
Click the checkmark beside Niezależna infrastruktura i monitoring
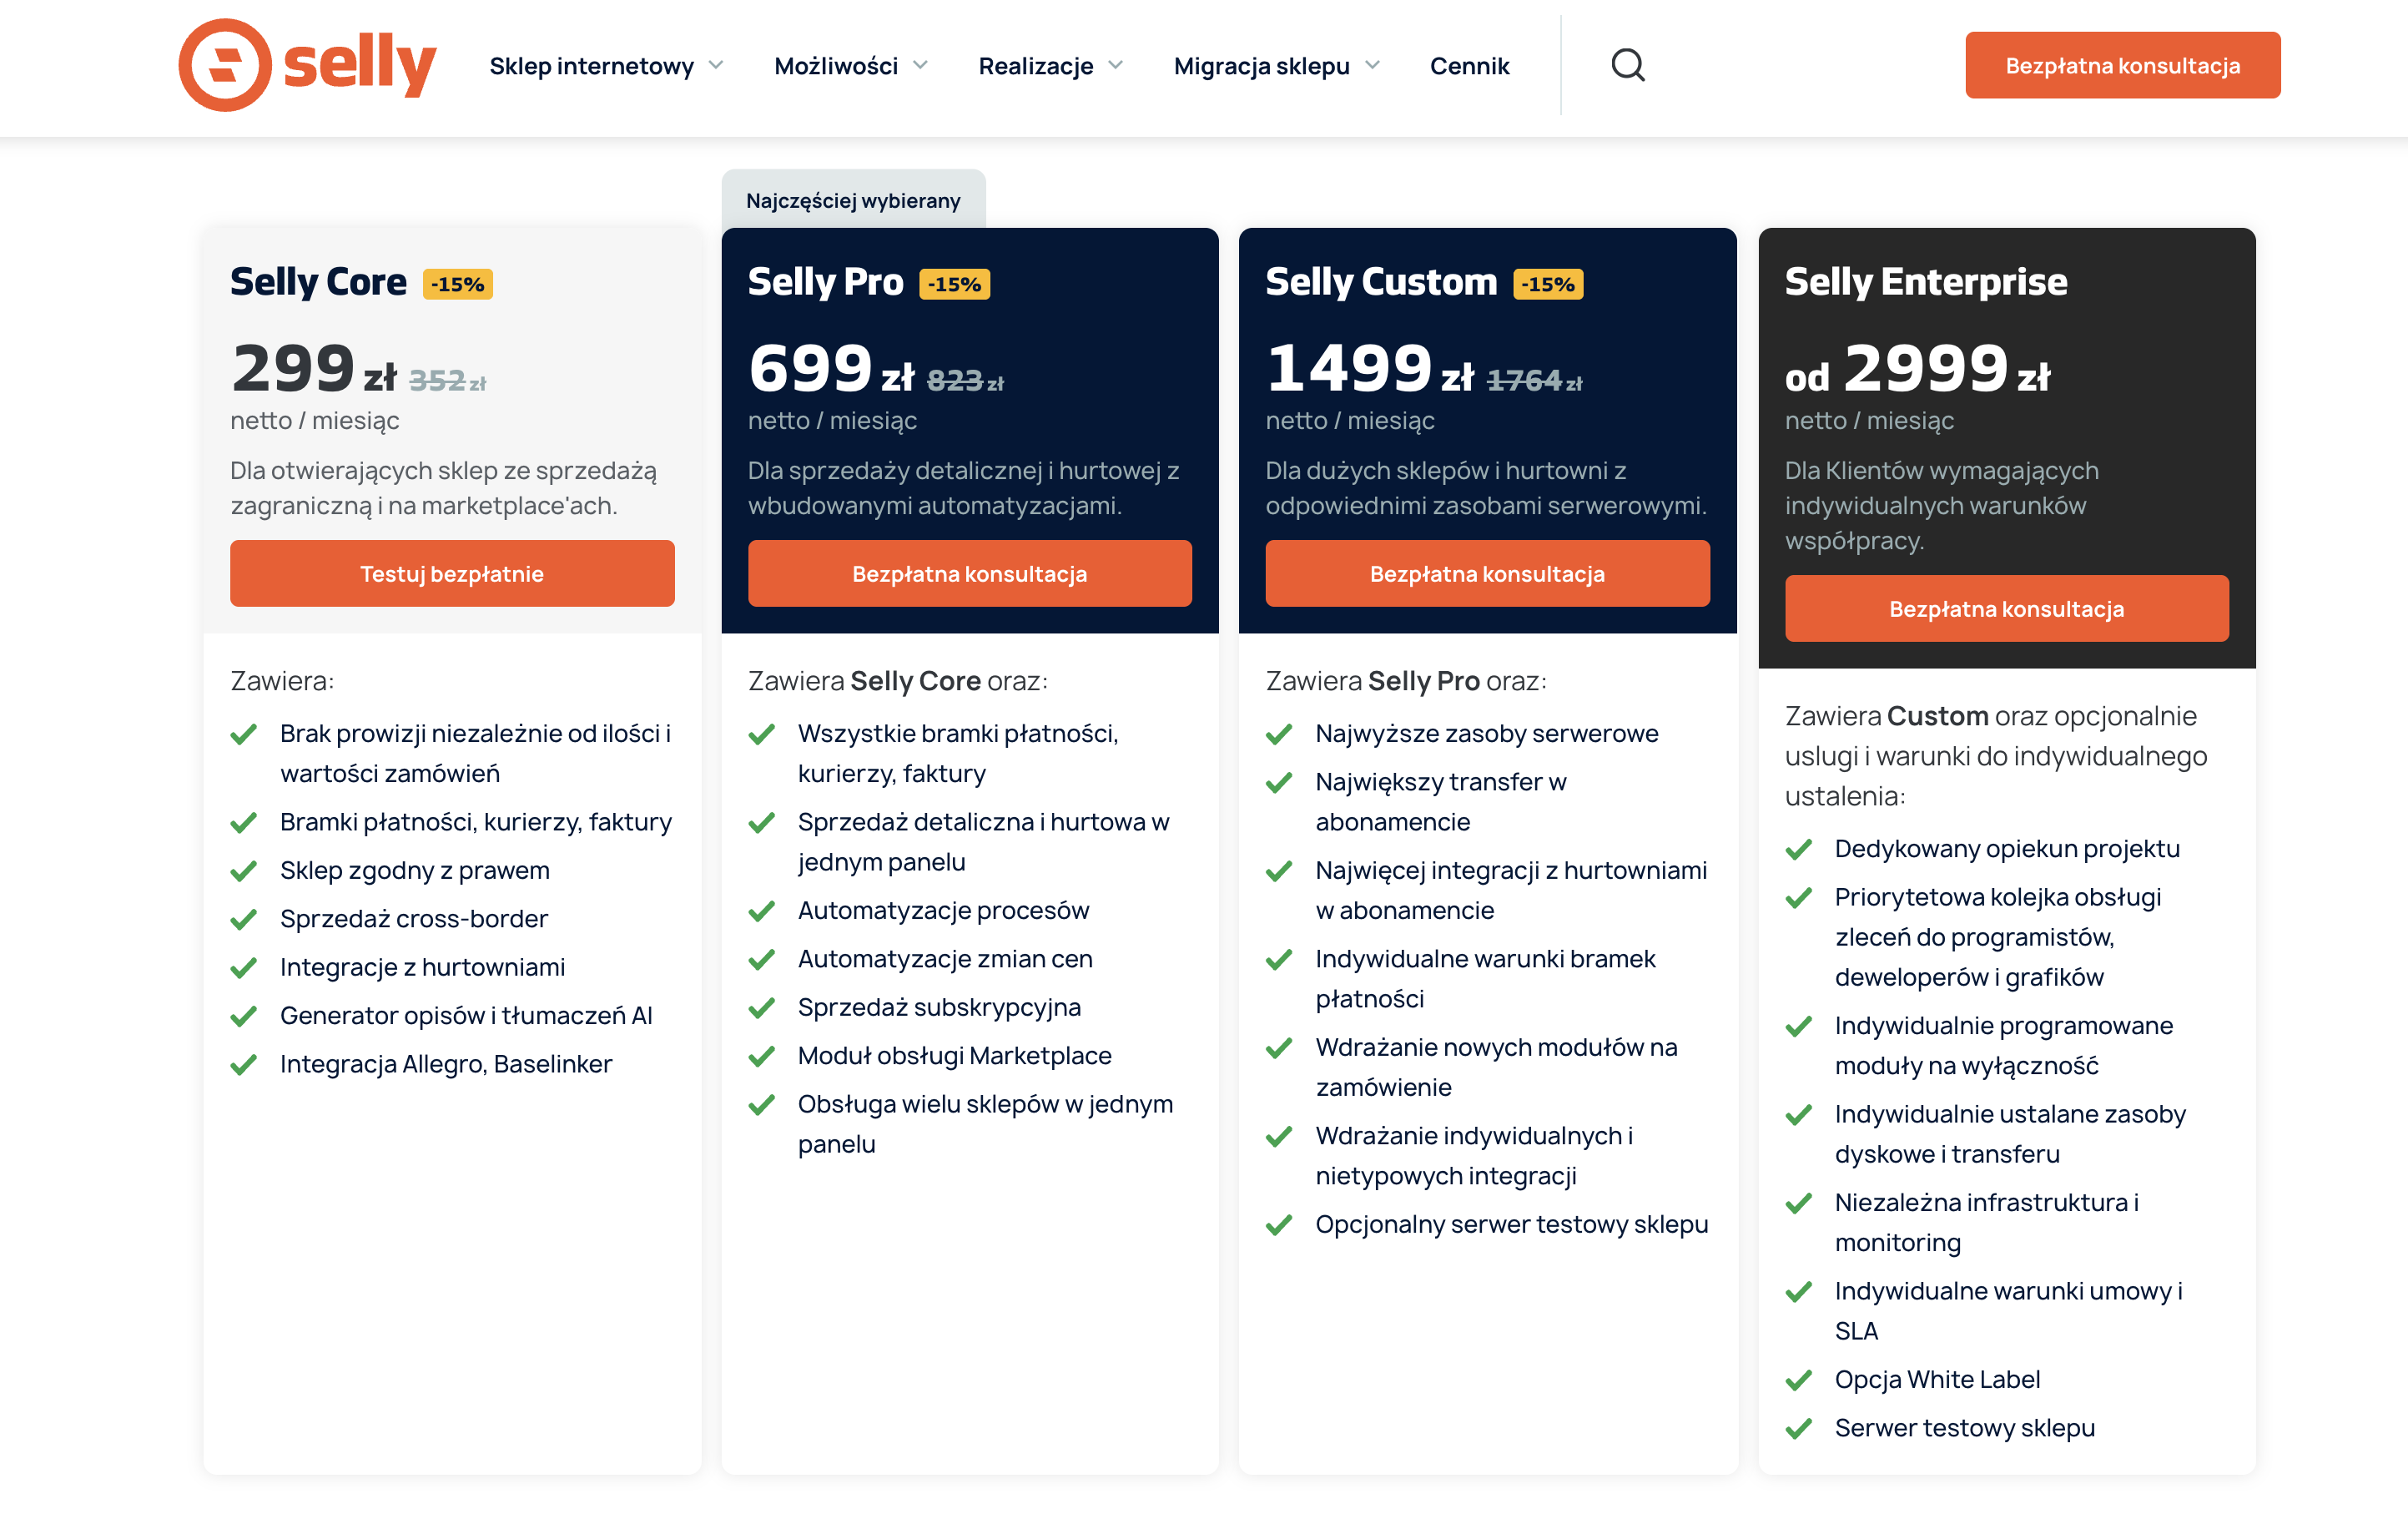(x=1798, y=1204)
